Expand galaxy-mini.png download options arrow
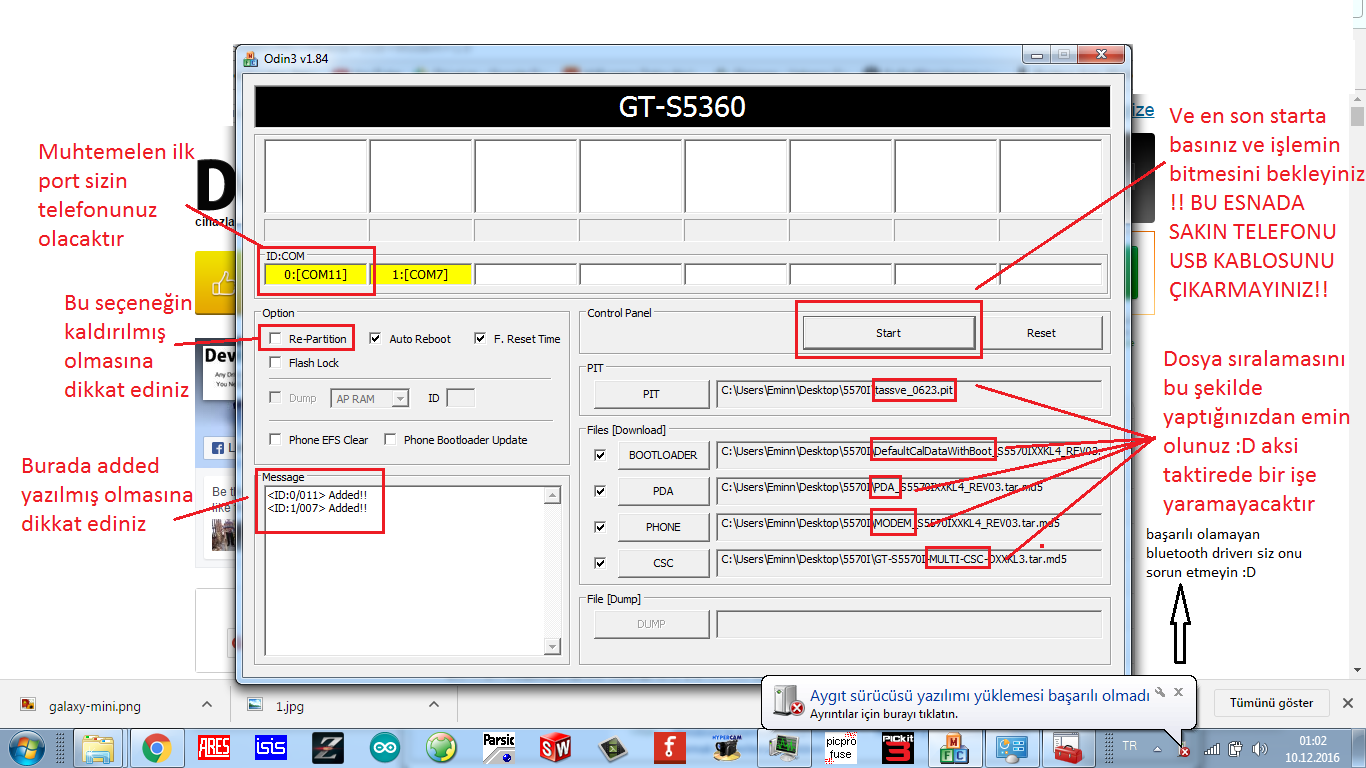This screenshot has height=768, width=1366. pos(206,705)
